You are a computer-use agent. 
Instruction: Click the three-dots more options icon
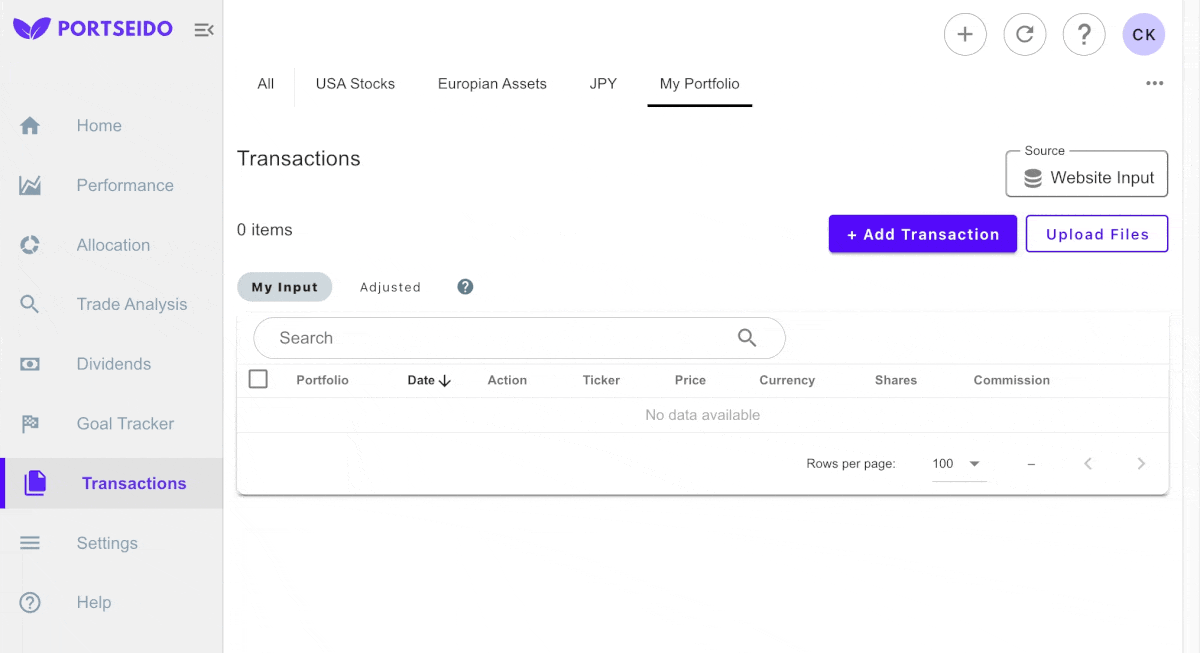tap(1154, 83)
